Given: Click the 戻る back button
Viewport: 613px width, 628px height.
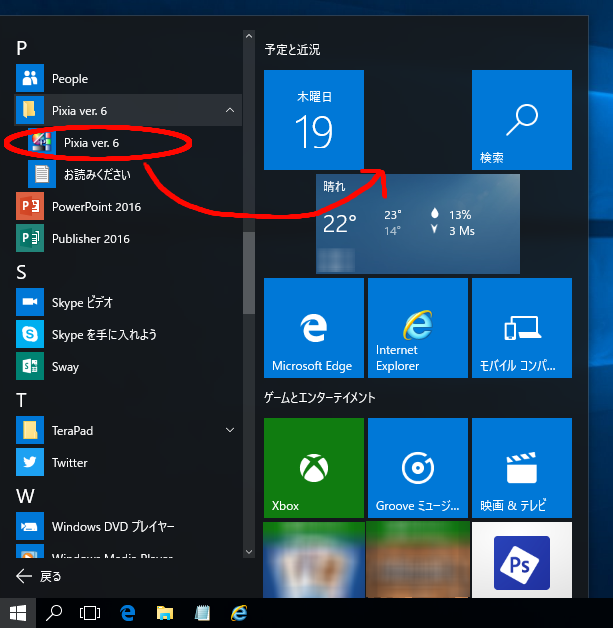Looking at the screenshot, I should tap(38, 577).
